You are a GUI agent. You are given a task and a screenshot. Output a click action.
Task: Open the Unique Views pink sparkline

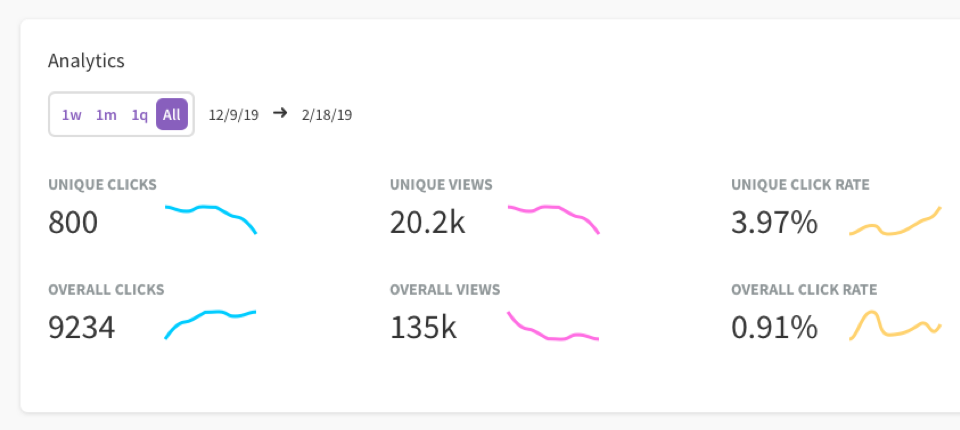point(553,220)
